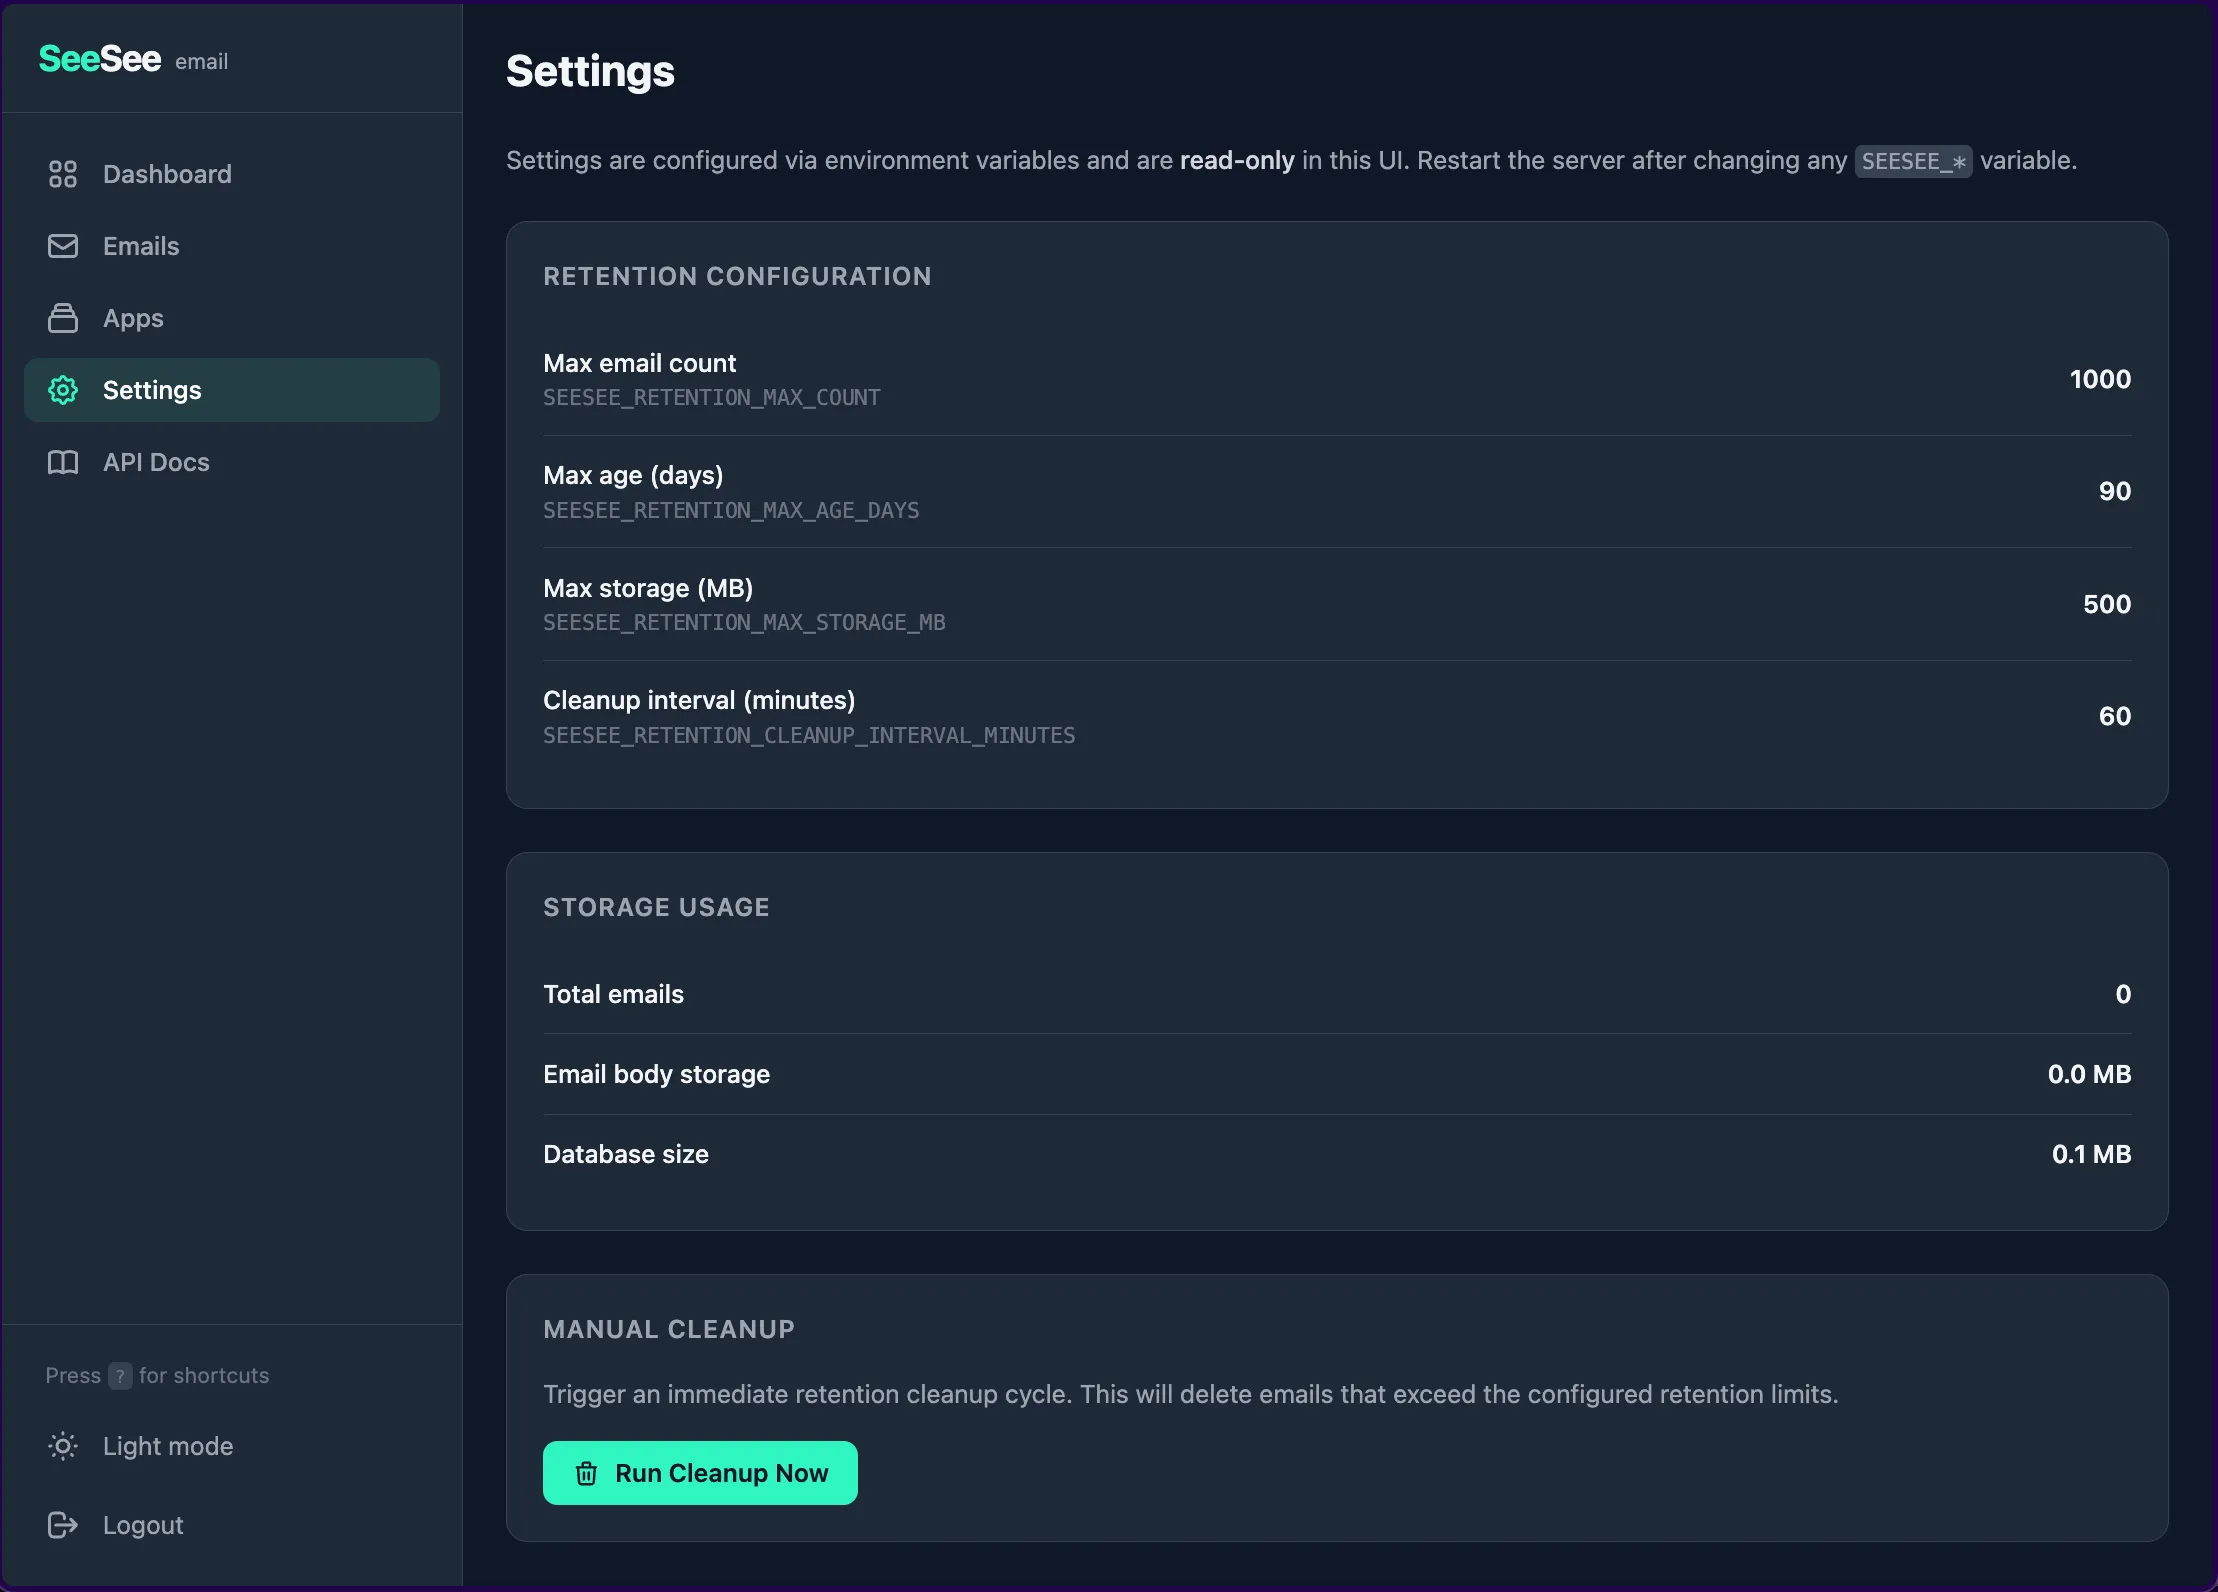
Task: Click the SeeSee logo
Action: click(x=99, y=58)
